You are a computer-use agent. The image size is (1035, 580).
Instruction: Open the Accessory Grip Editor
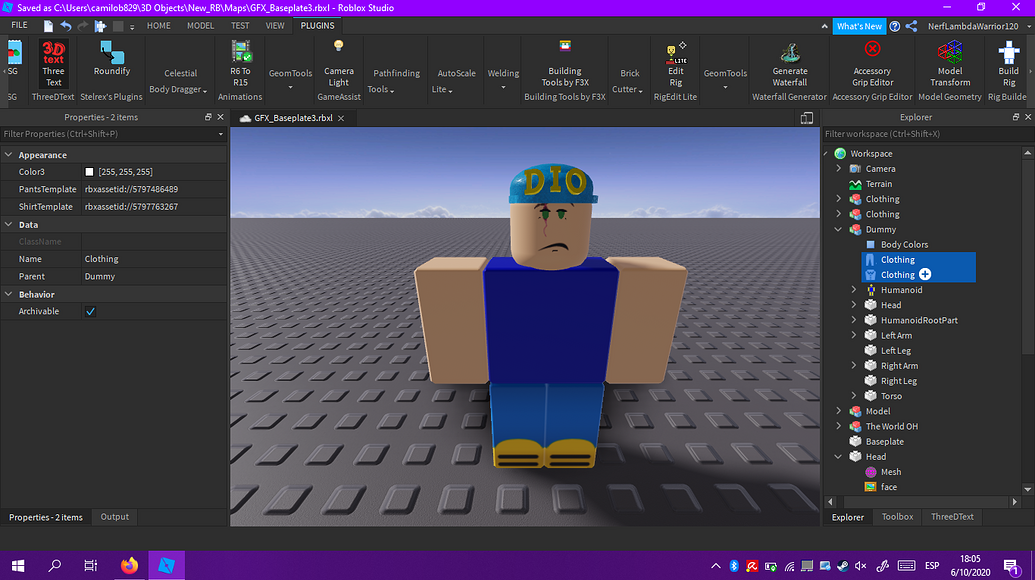pos(872,64)
